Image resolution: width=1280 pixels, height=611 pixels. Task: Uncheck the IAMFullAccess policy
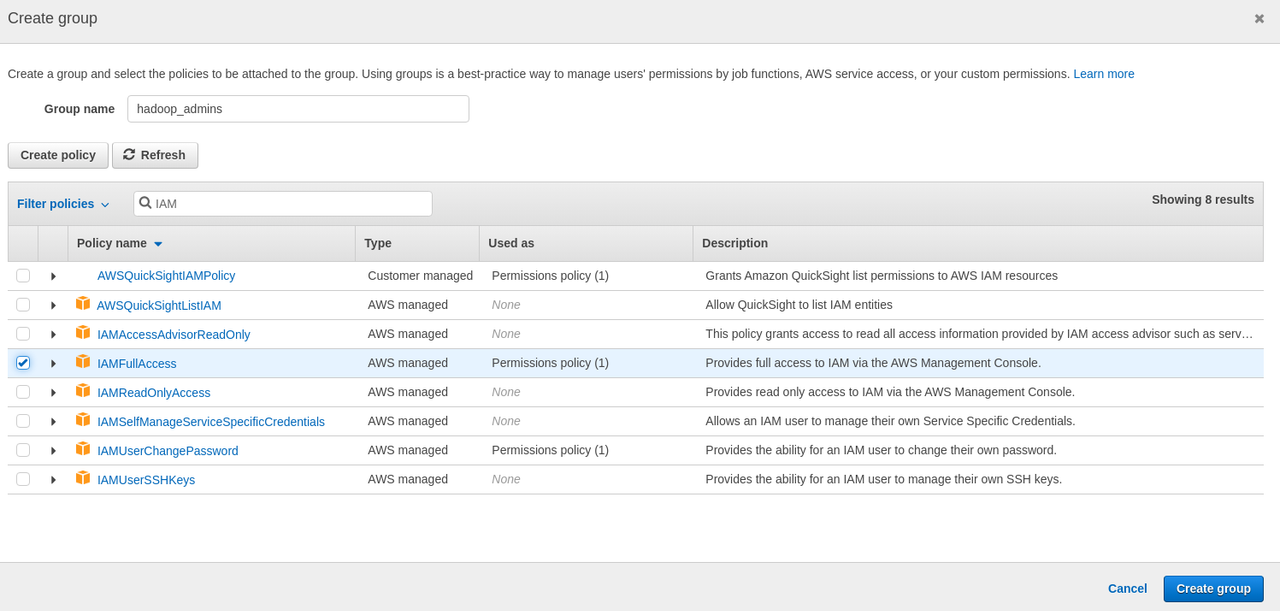click(22, 362)
